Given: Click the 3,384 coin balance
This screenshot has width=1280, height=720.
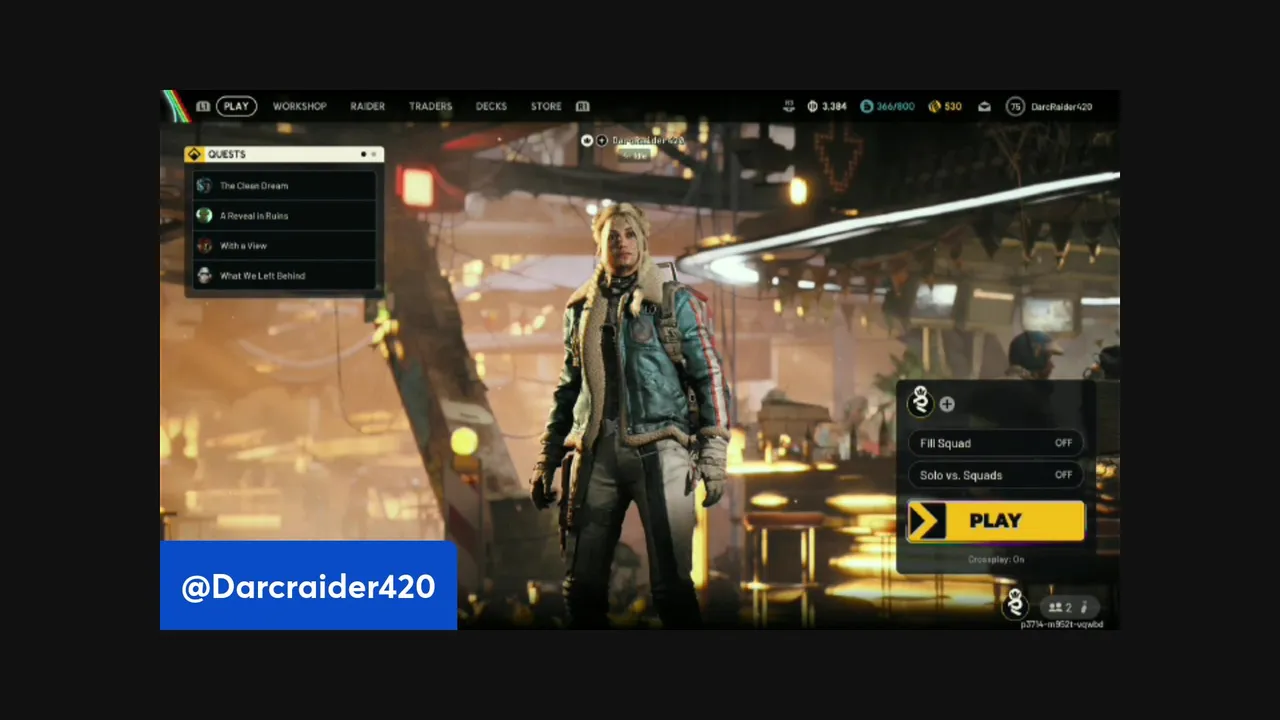Looking at the screenshot, I should coord(834,106).
